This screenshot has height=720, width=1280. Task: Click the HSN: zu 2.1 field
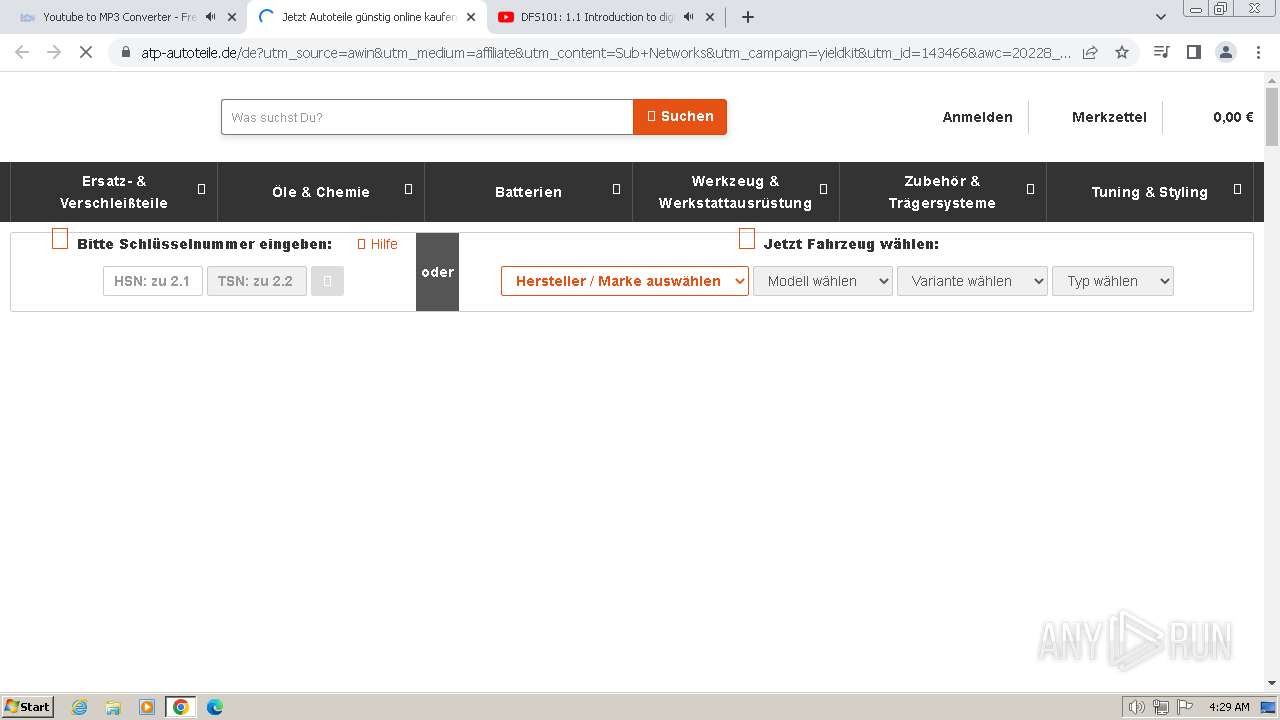click(x=153, y=281)
